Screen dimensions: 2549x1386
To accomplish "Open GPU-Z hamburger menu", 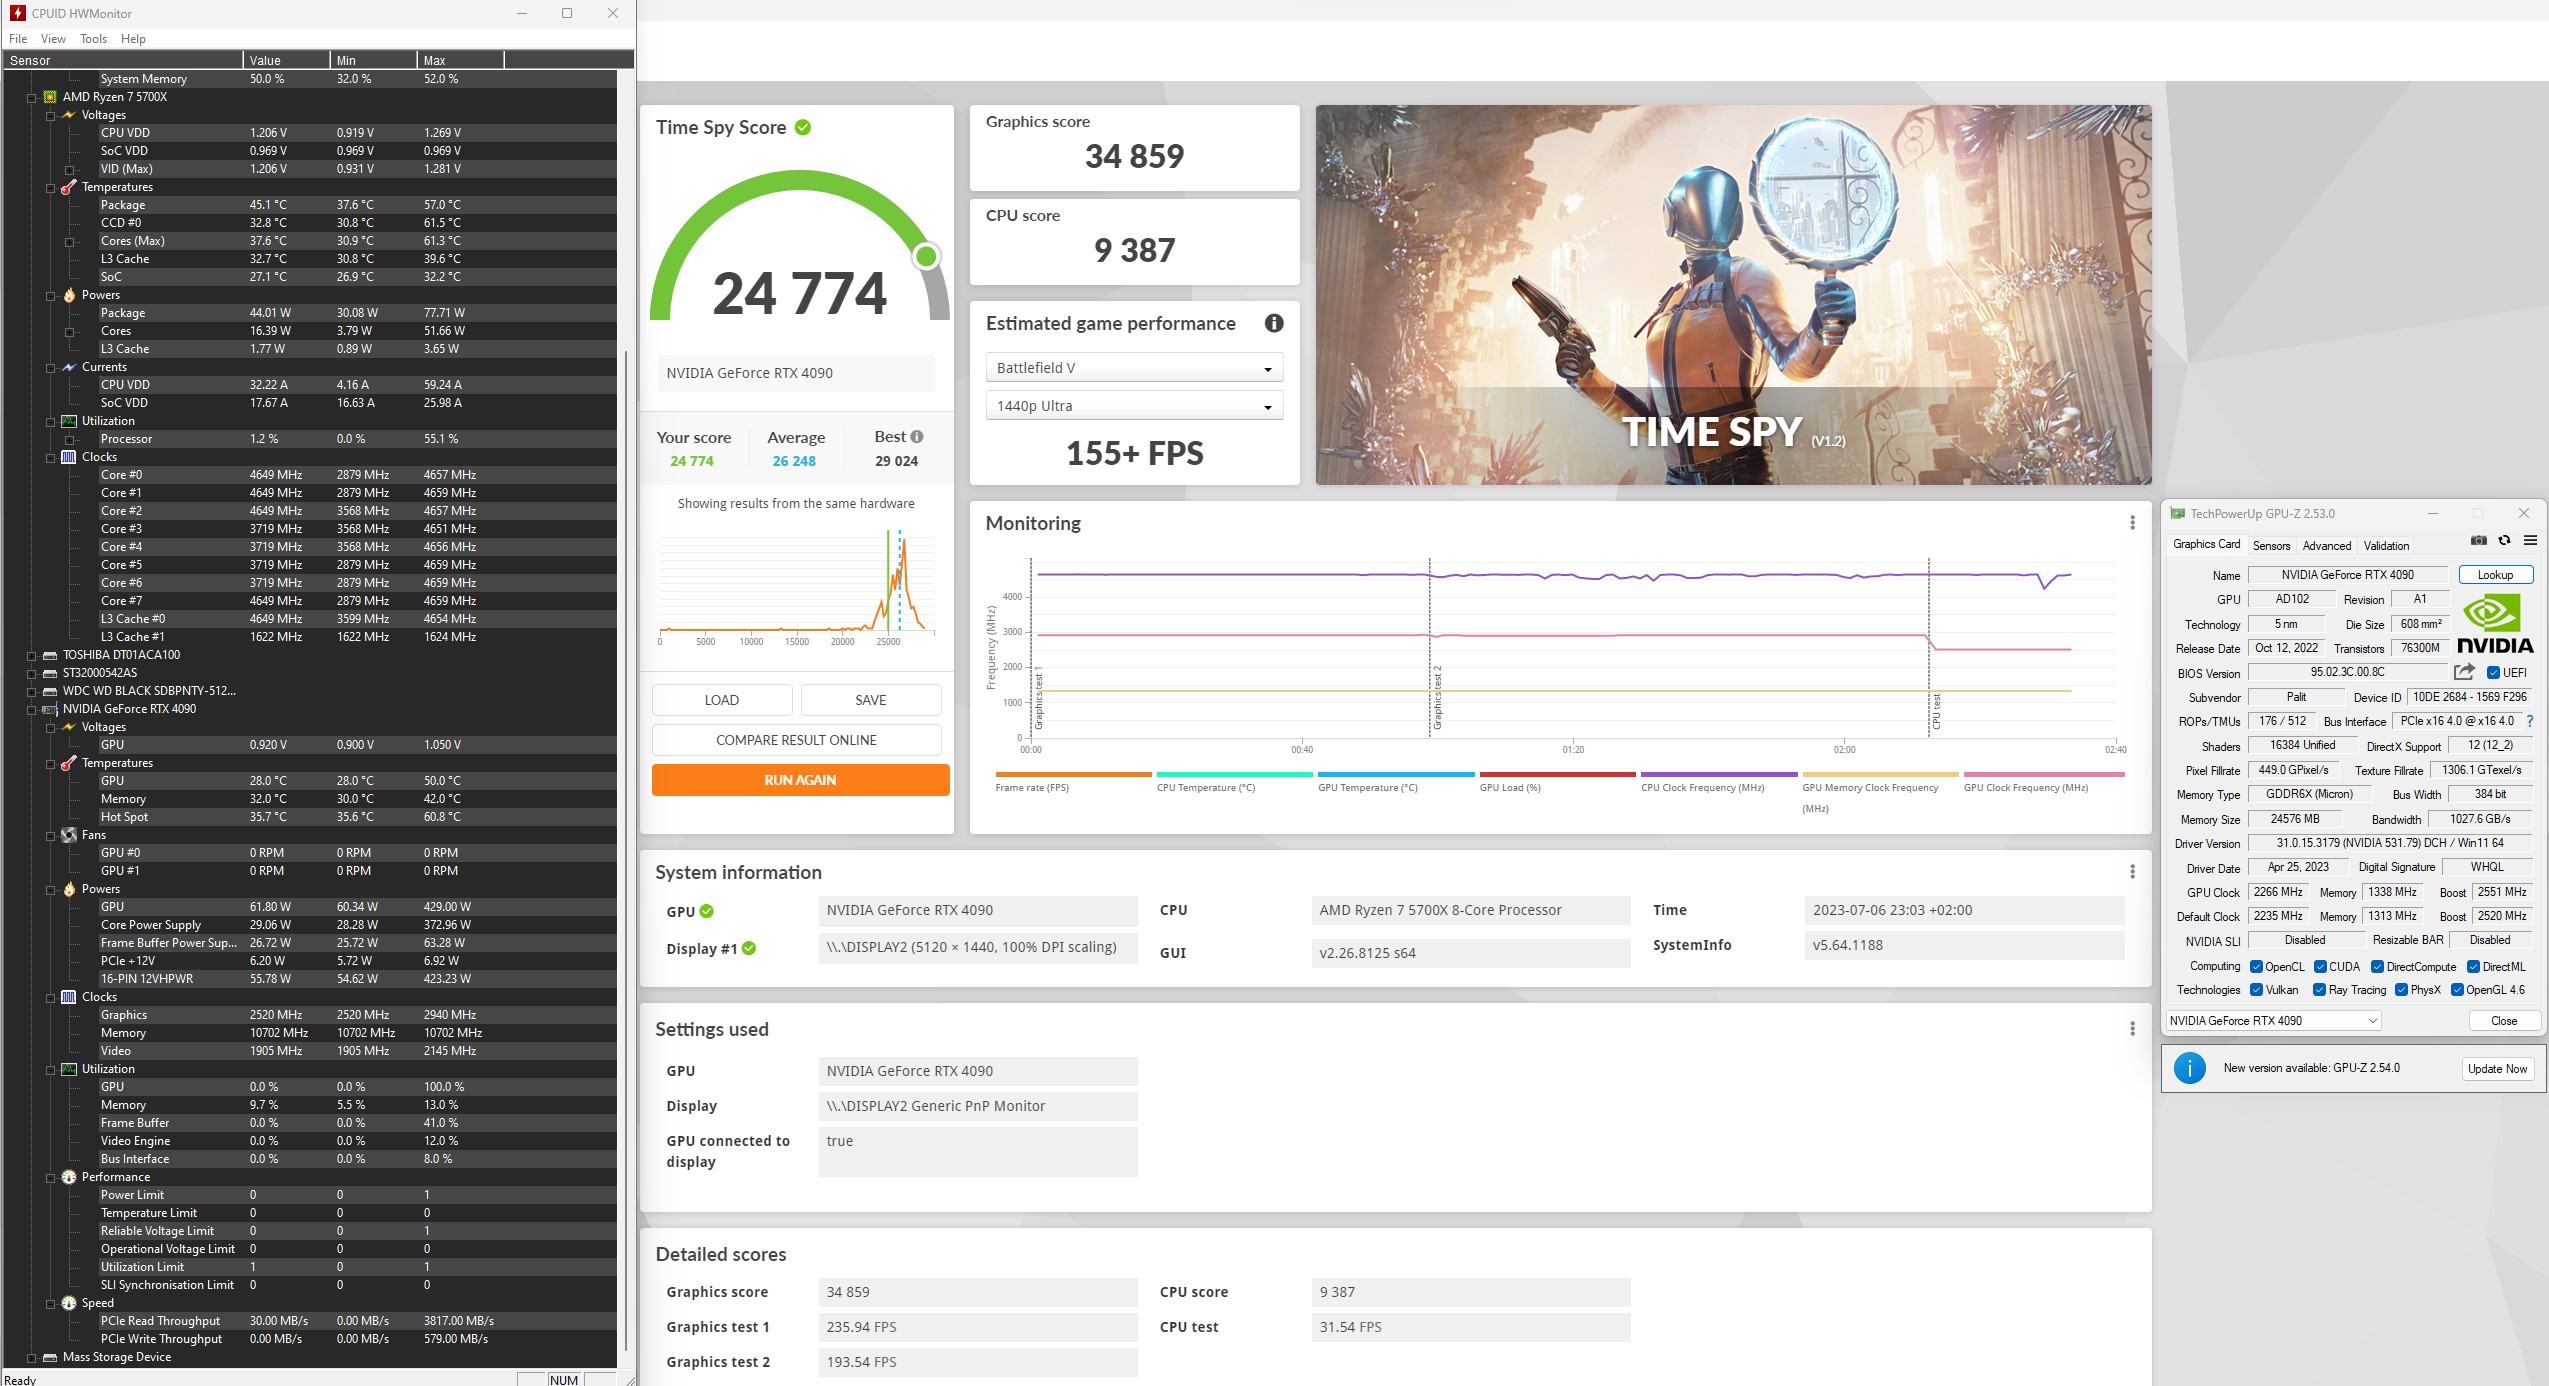I will pos(2530,541).
